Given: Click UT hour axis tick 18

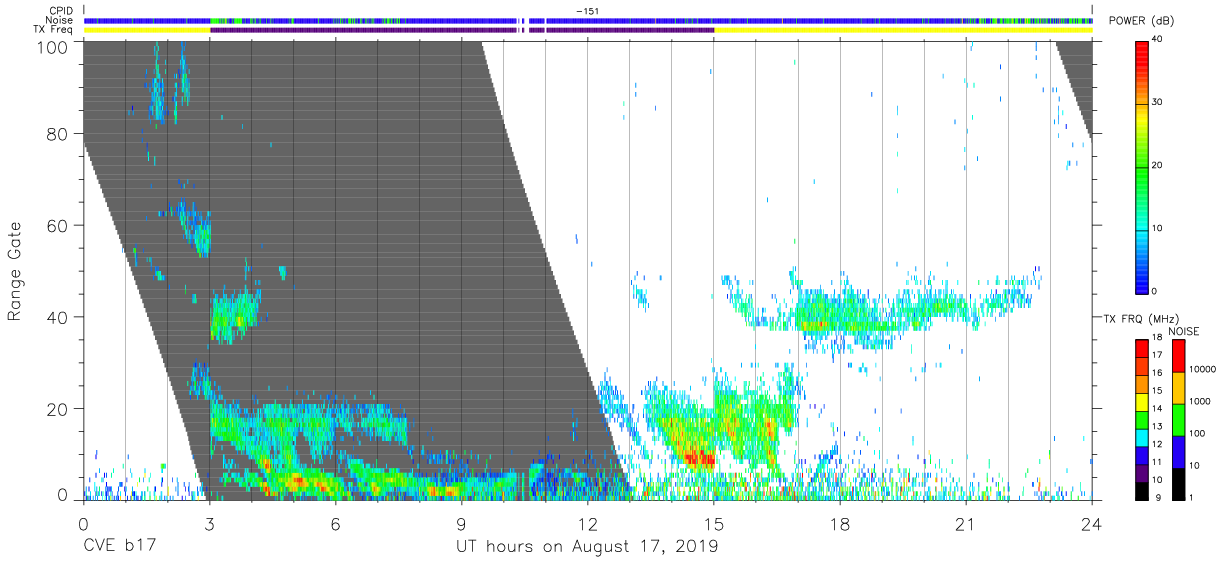Looking at the screenshot, I should 840,523.
